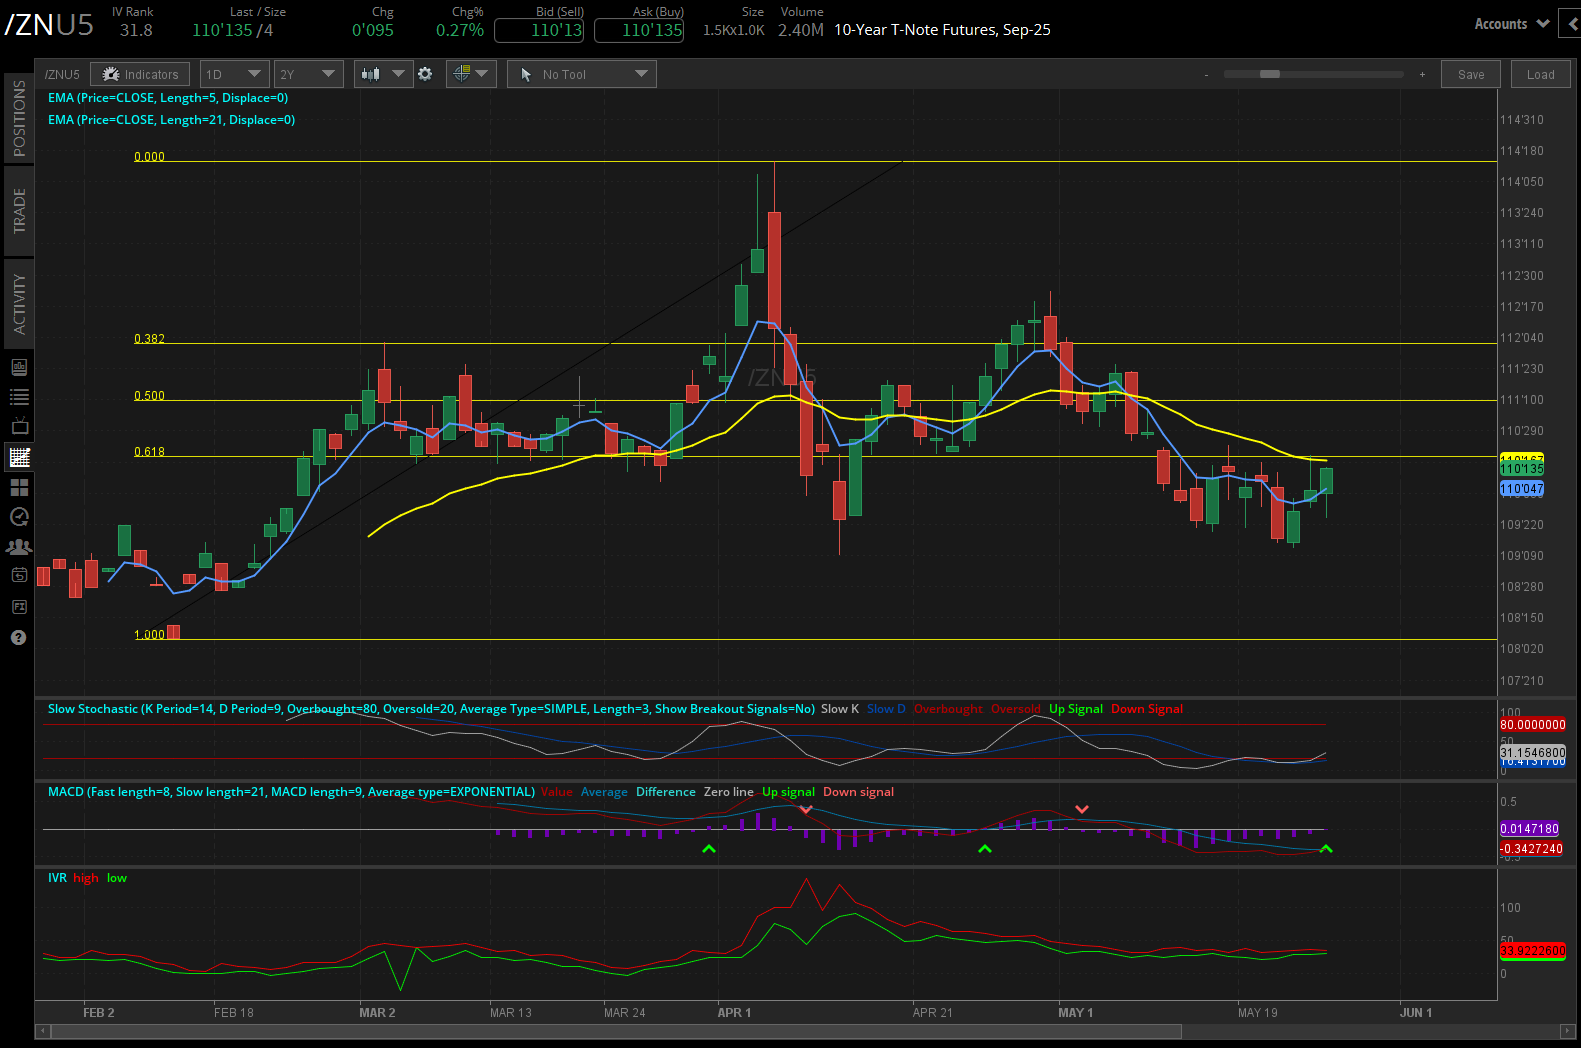This screenshot has width=1581, height=1048.
Task: Open the watchlist list icon in sidebar
Action: pyautogui.click(x=19, y=397)
